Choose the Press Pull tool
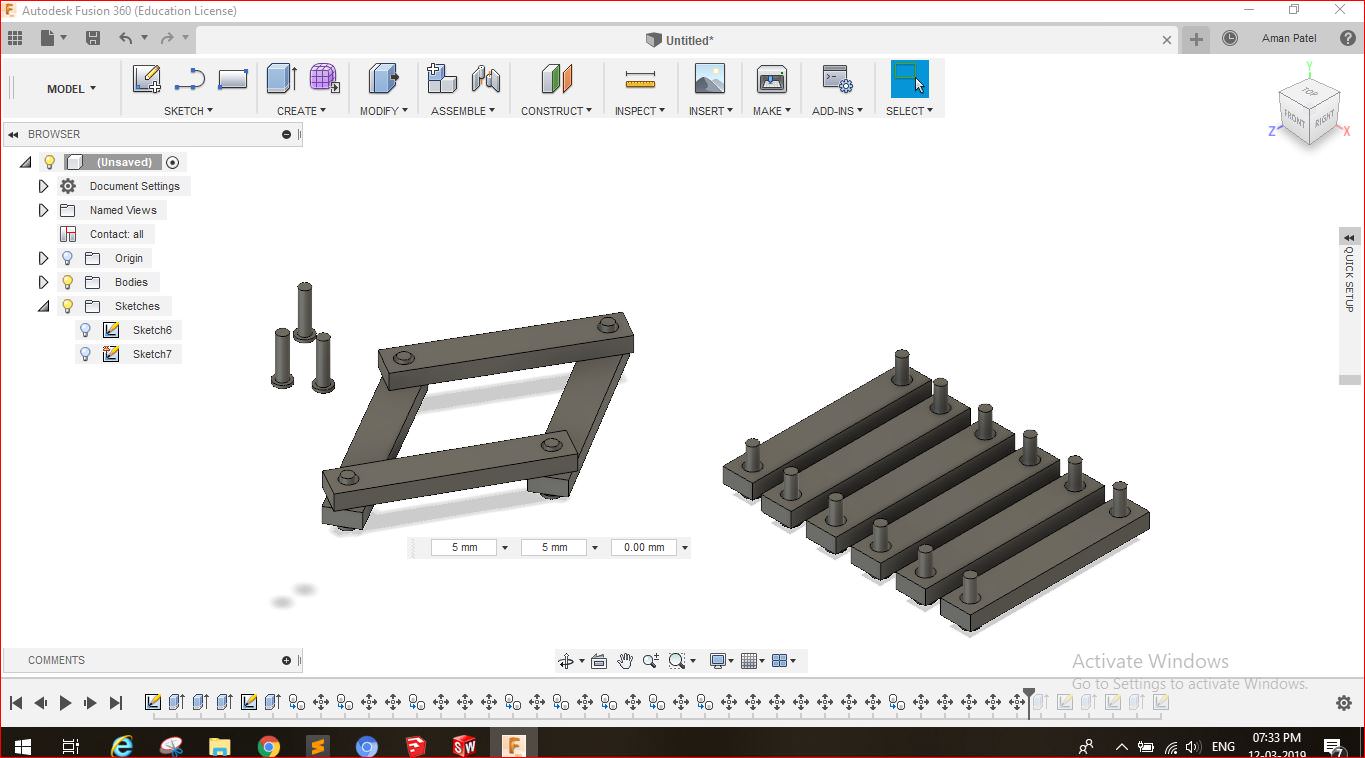 [x=383, y=79]
